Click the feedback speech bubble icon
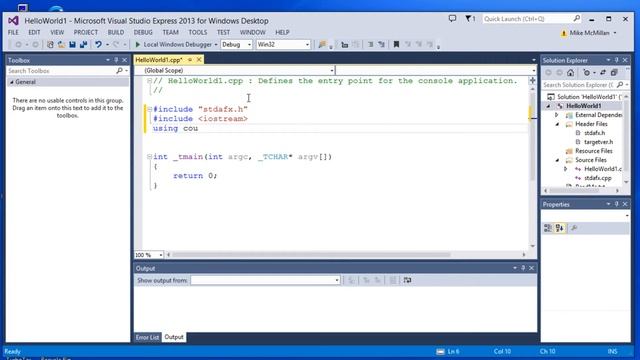This screenshot has height=360, width=640. point(452,19)
